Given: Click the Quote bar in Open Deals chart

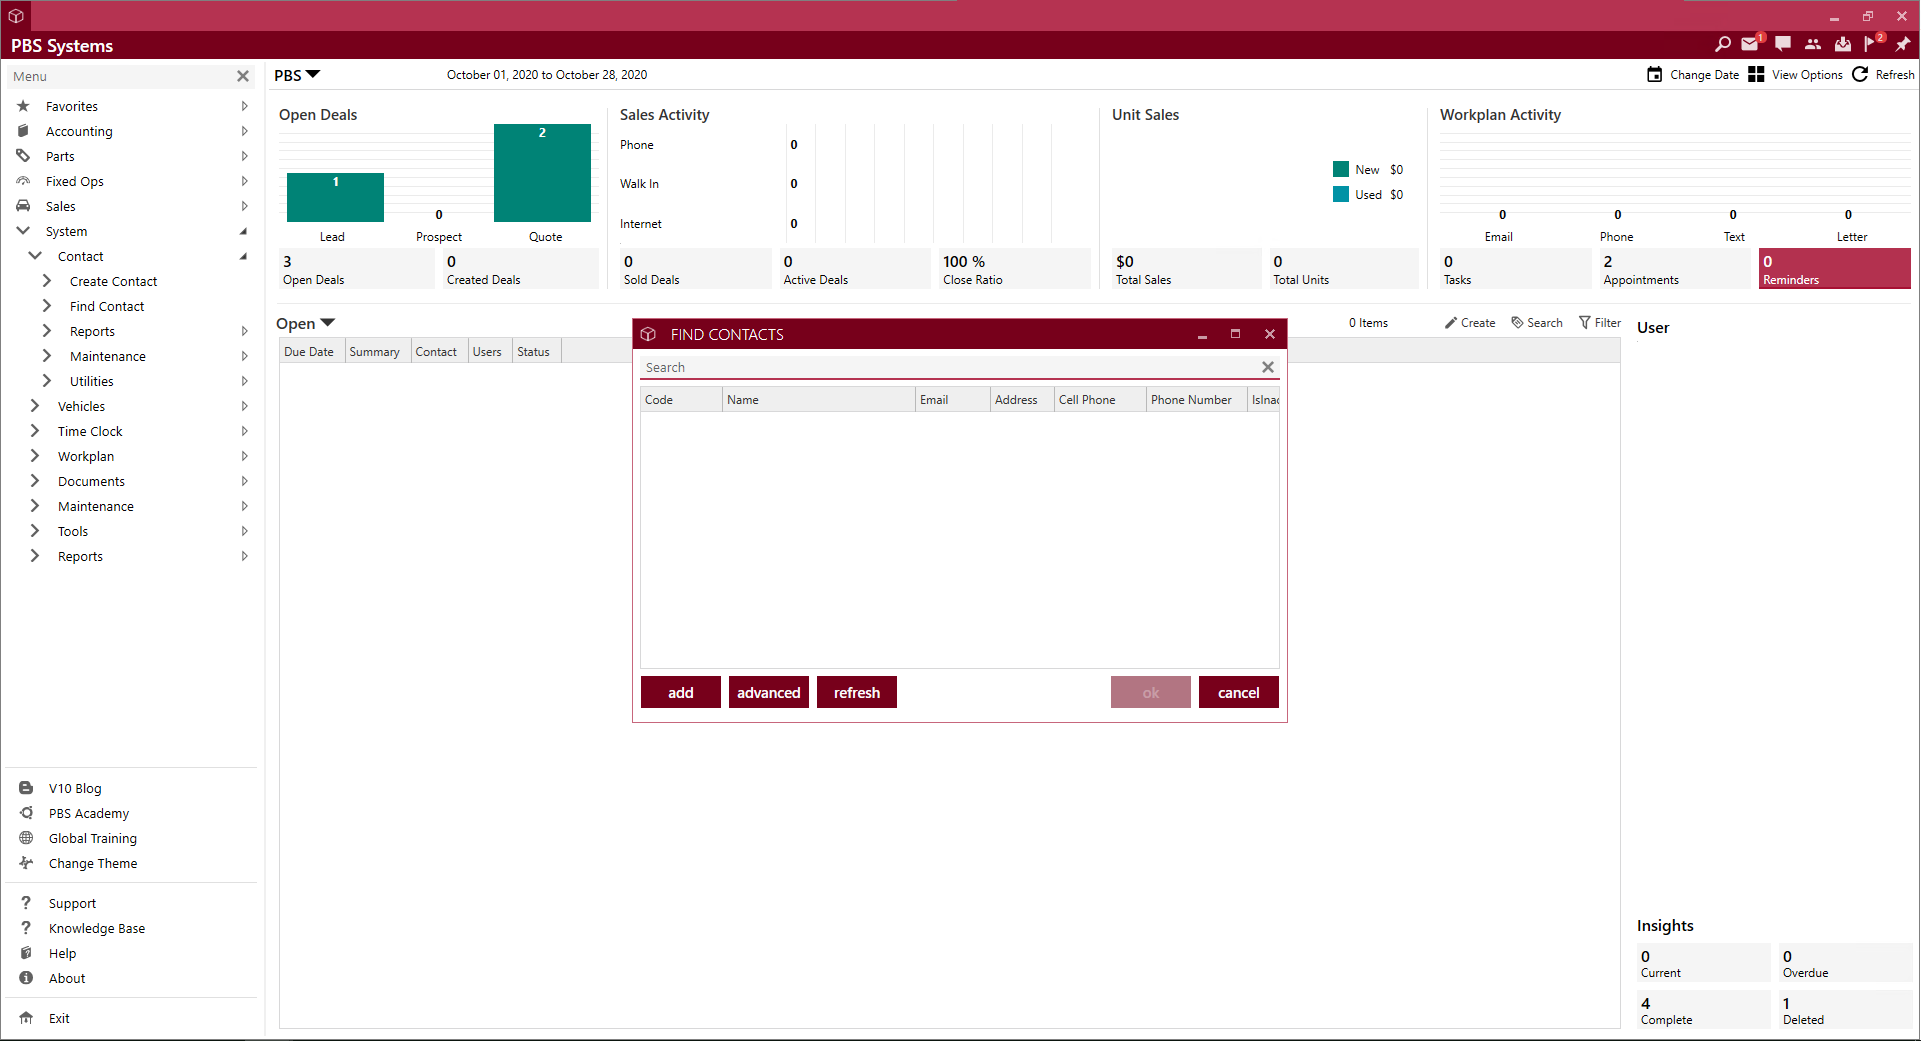Looking at the screenshot, I should (x=542, y=173).
